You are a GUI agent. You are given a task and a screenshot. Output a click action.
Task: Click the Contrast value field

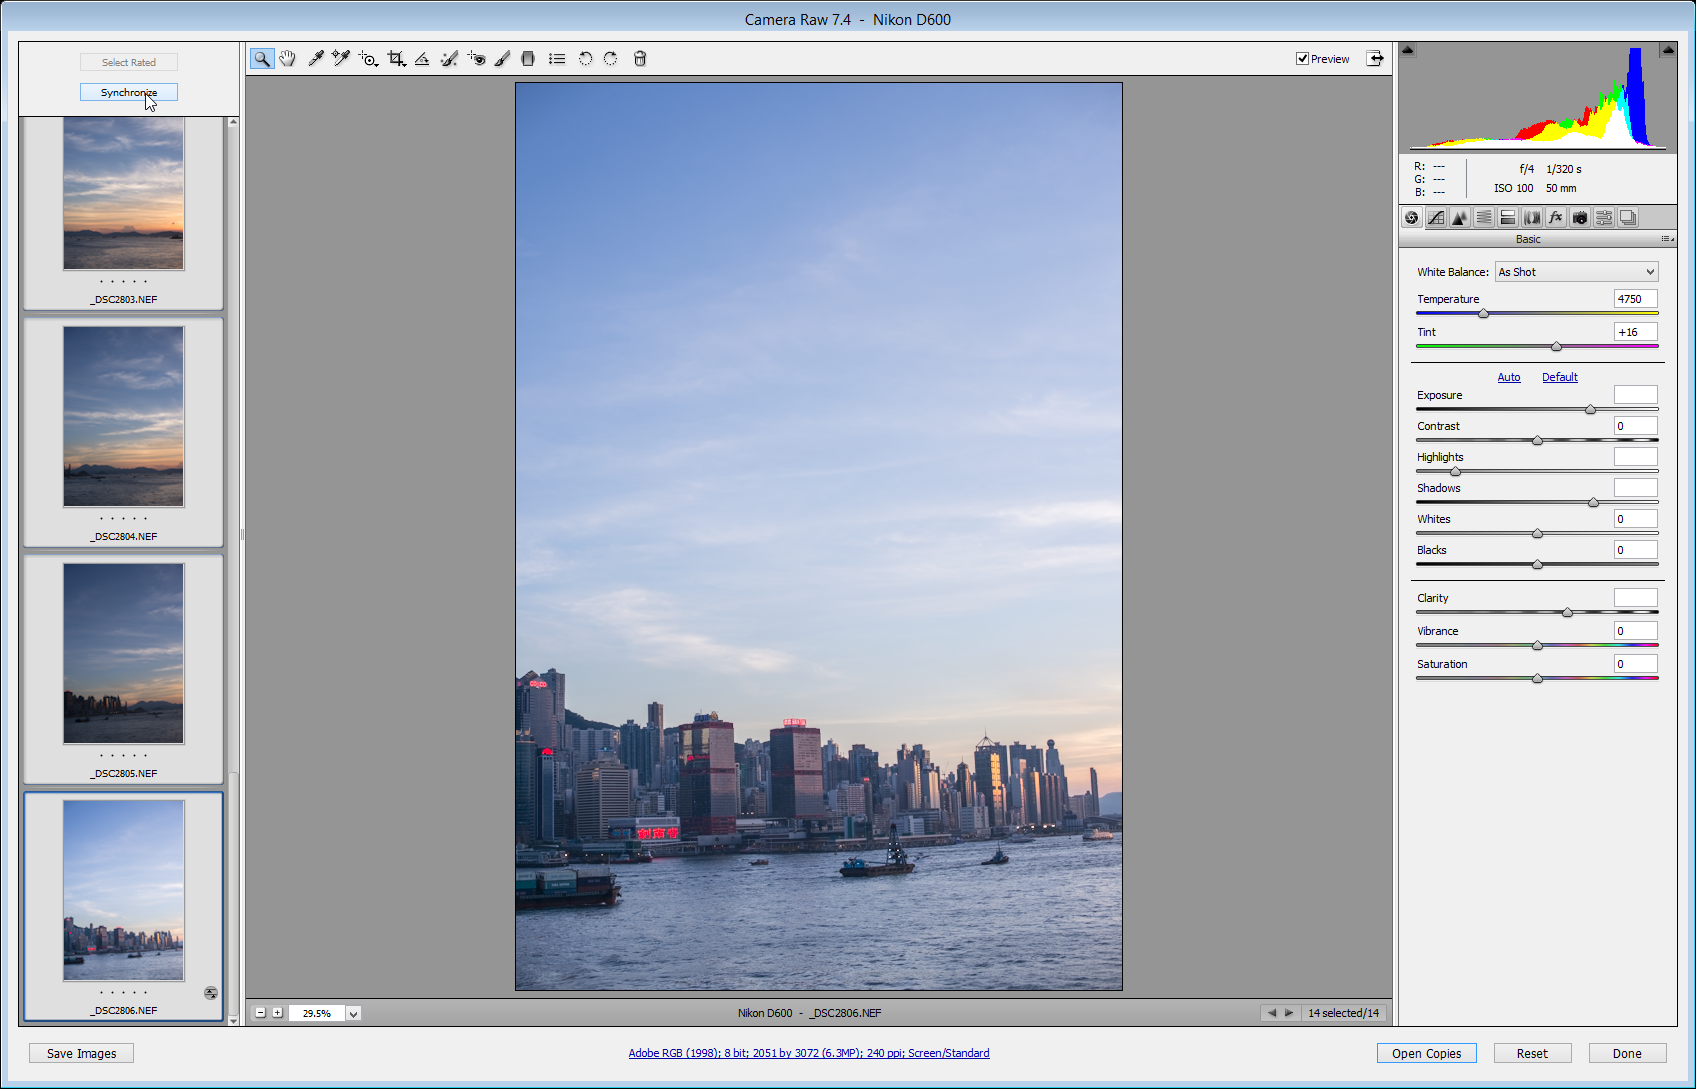point(1636,426)
